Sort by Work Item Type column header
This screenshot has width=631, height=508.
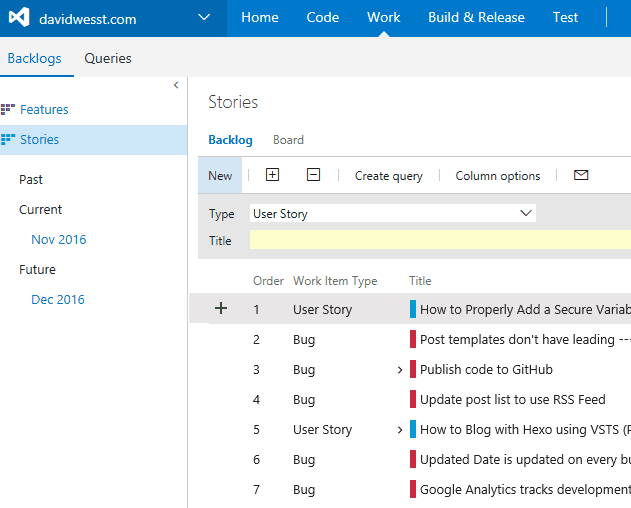pos(335,281)
